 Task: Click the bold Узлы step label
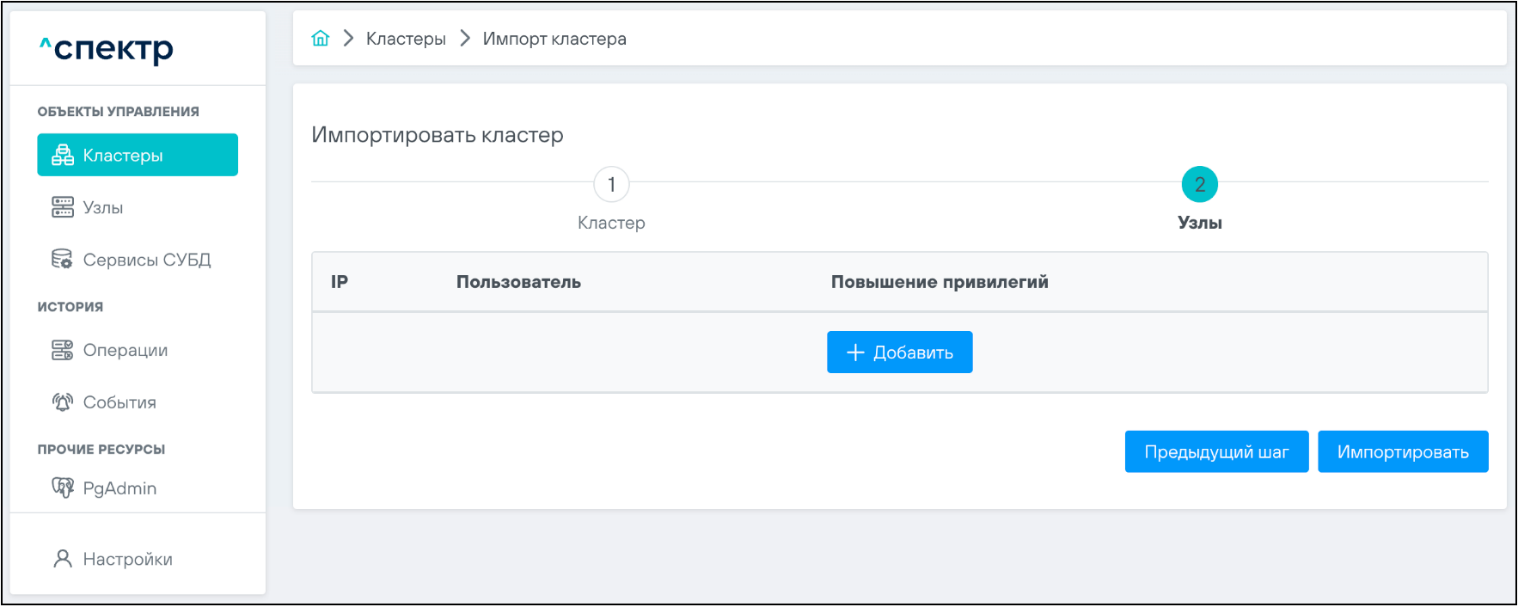tap(1200, 223)
